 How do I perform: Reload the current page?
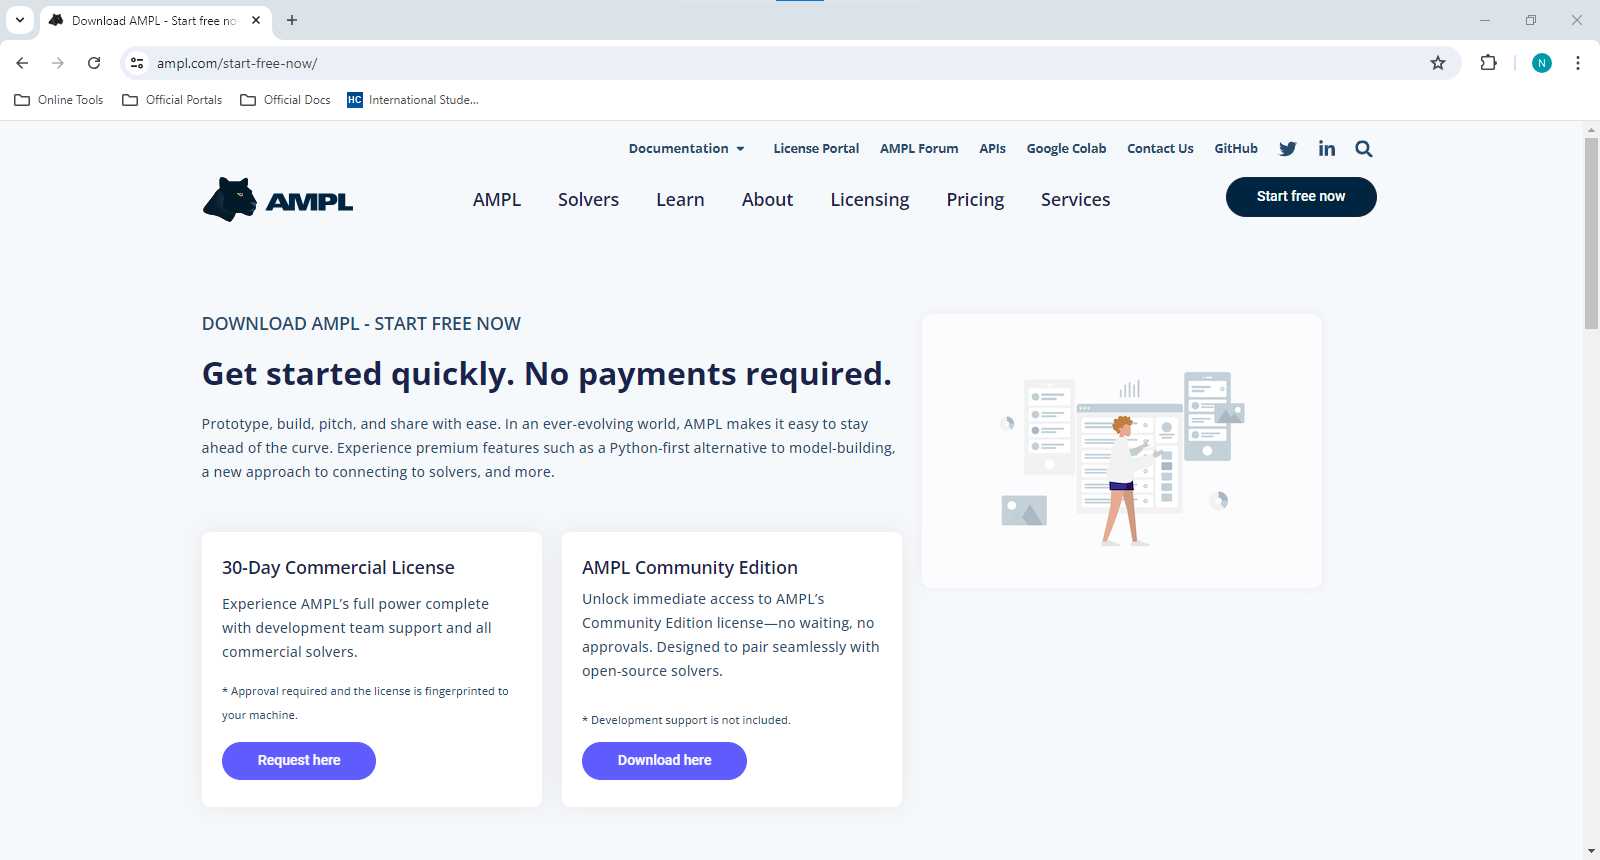[x=94, y=63]
